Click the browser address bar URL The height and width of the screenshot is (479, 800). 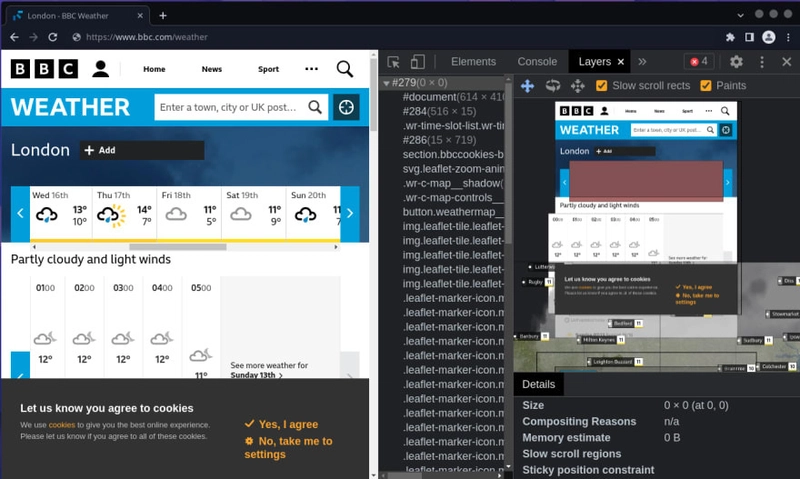pos(147,37)
